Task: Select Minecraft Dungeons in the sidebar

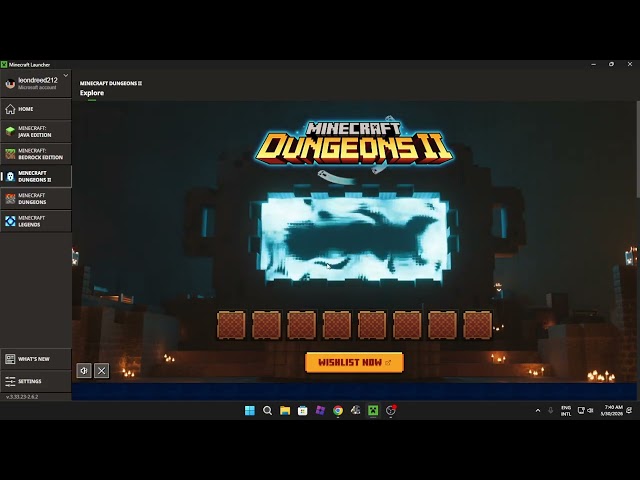Action: pos(36,199)
